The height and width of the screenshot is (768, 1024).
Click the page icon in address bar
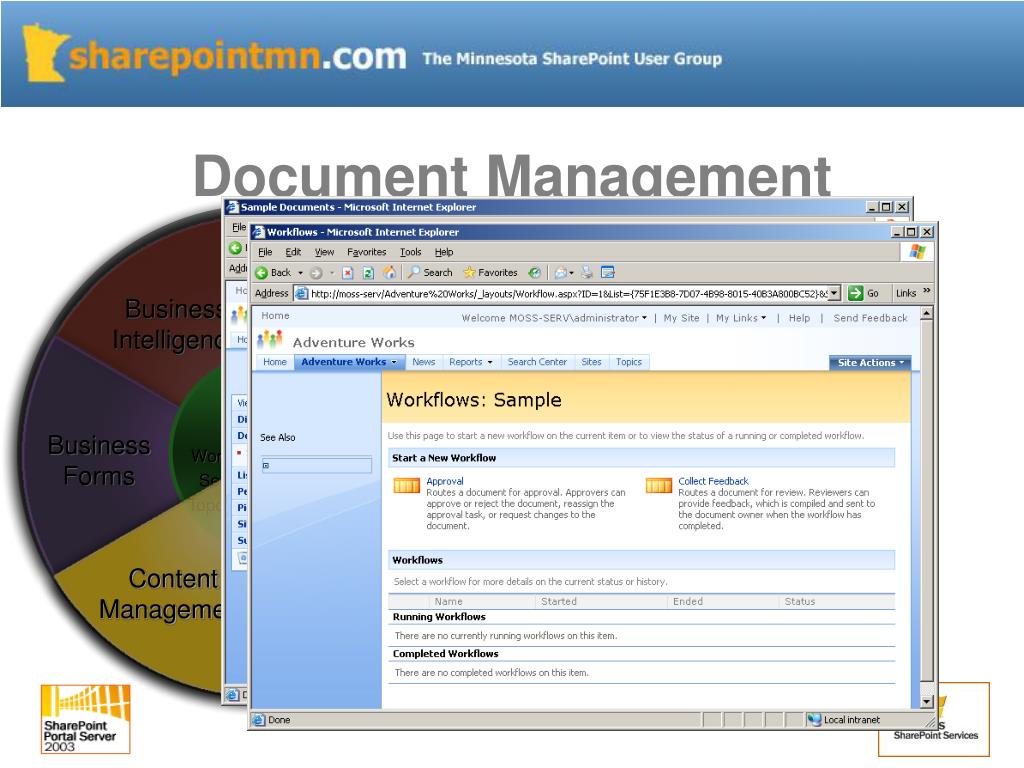301,293
